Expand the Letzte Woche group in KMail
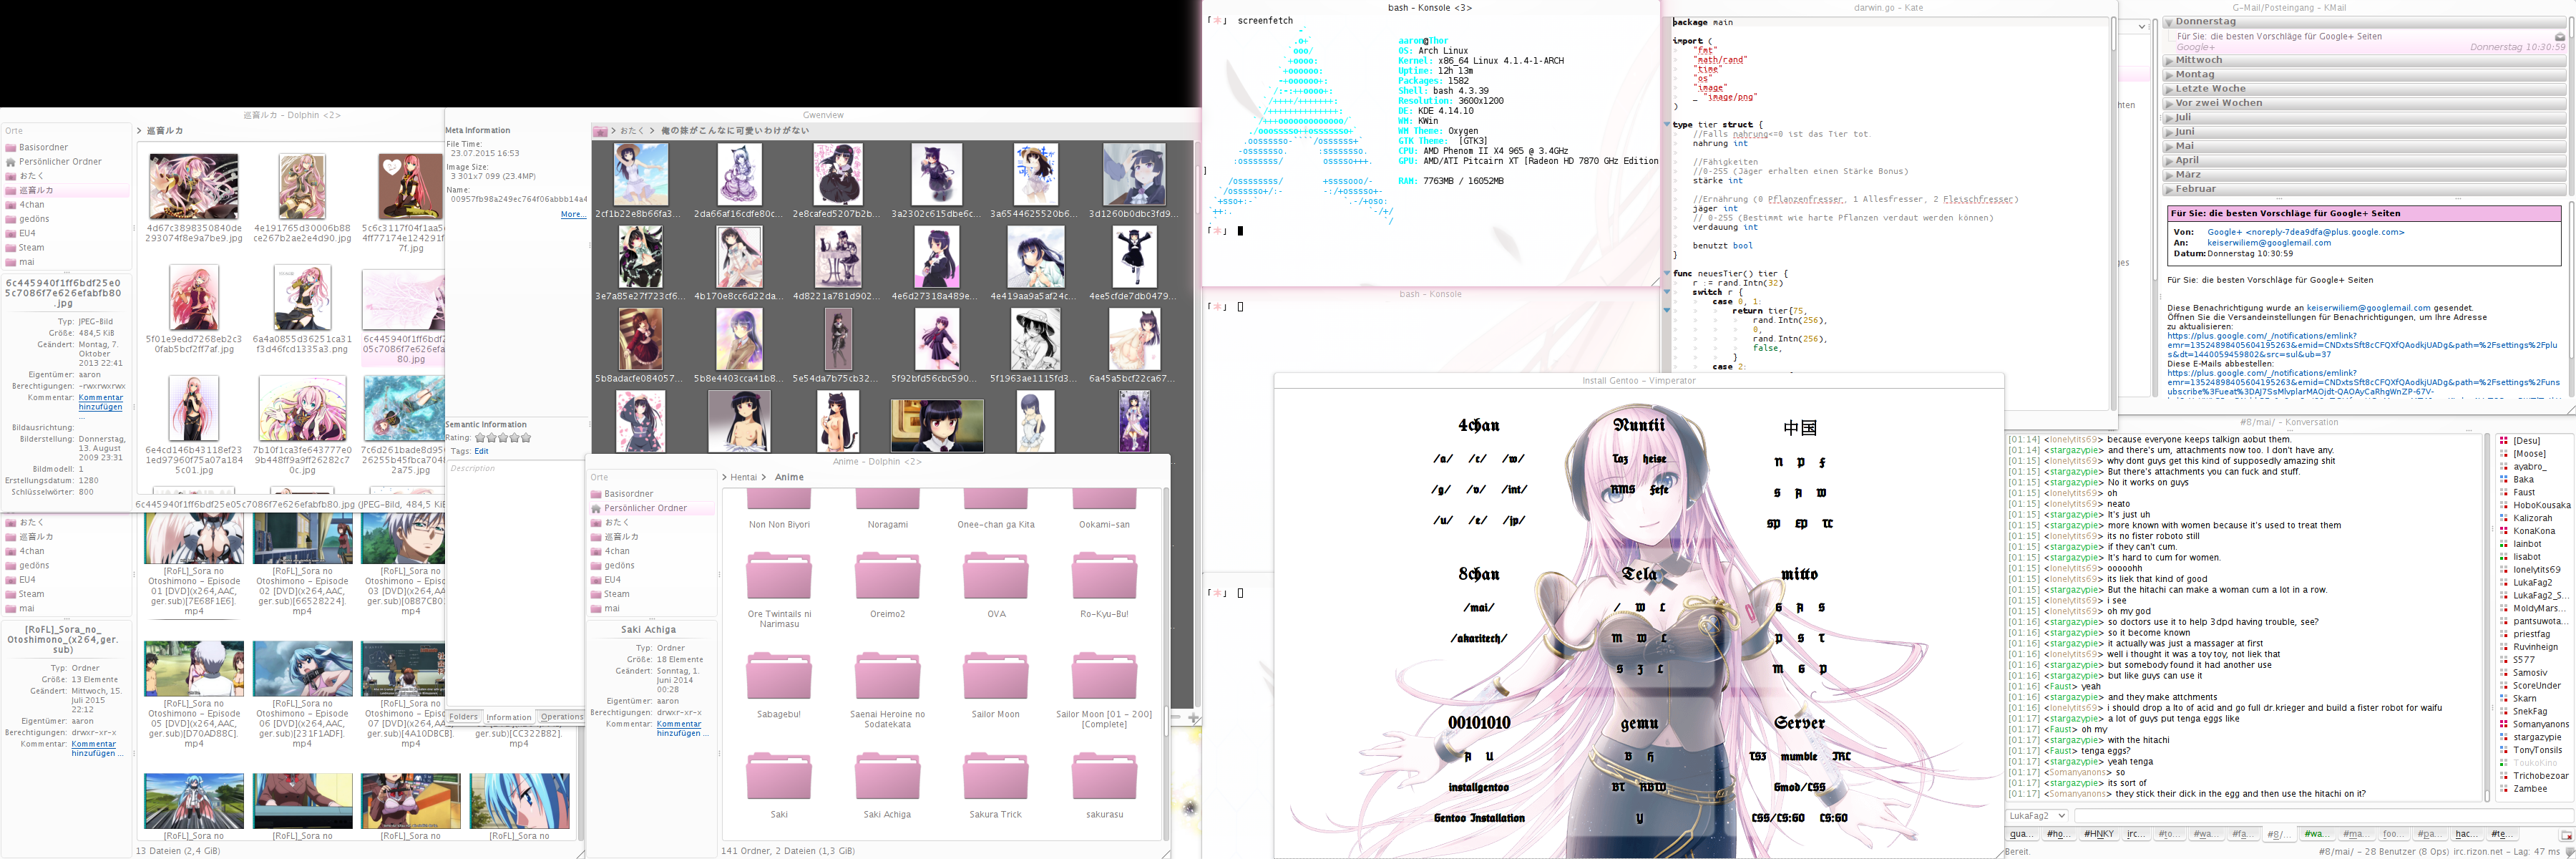Screen dimensions: 2576x859 tap(2169, 89)
